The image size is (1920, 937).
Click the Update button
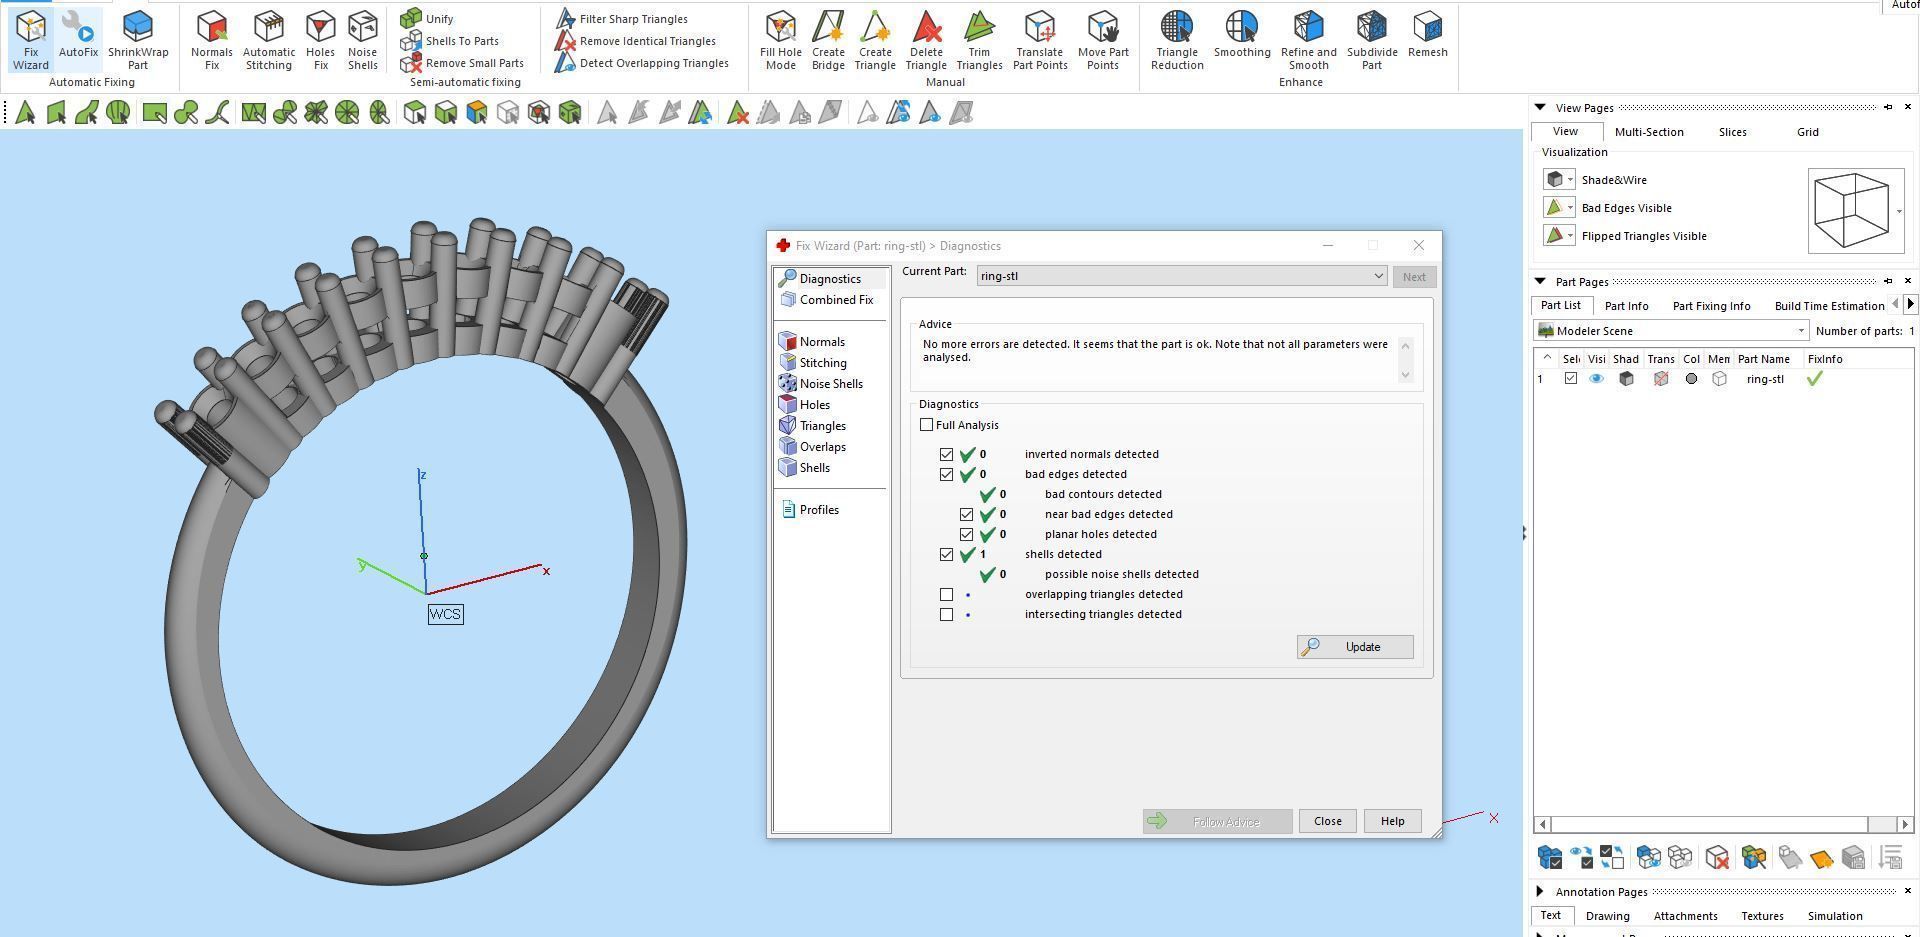[x=1355, y=647]
